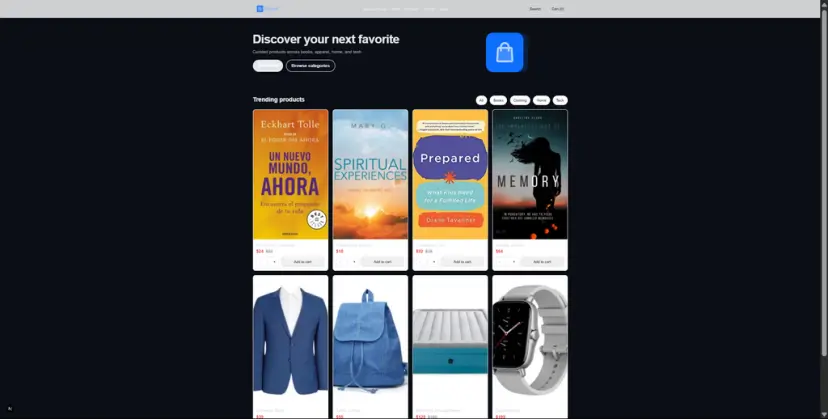Select the Home filter pill
The height and width of the screenshot is (419, 828).
541,100
